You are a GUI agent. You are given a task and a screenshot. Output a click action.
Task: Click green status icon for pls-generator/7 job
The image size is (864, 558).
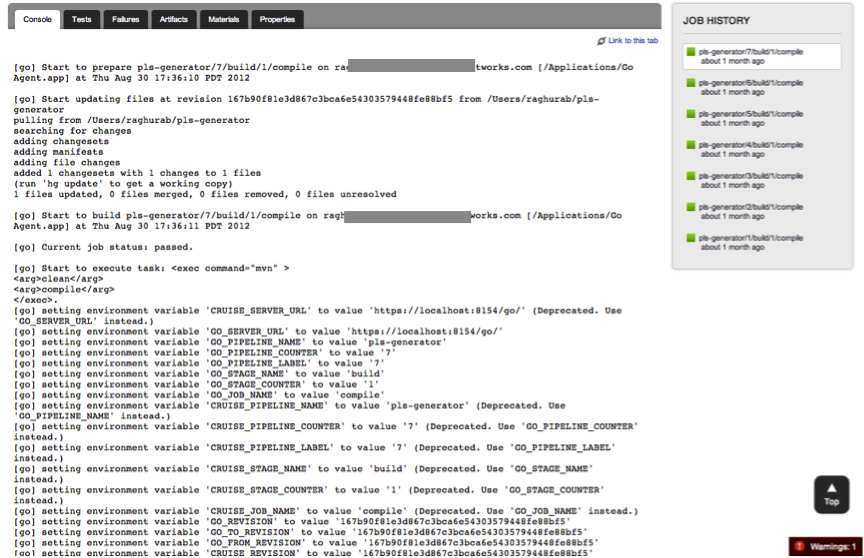point(690,52)
